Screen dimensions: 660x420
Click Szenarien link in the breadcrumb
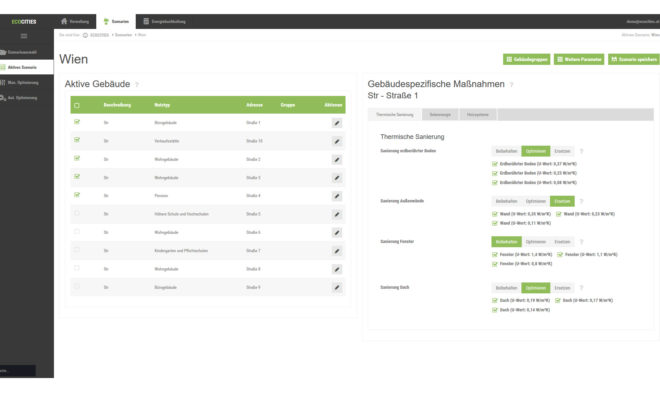pos(123,35)
